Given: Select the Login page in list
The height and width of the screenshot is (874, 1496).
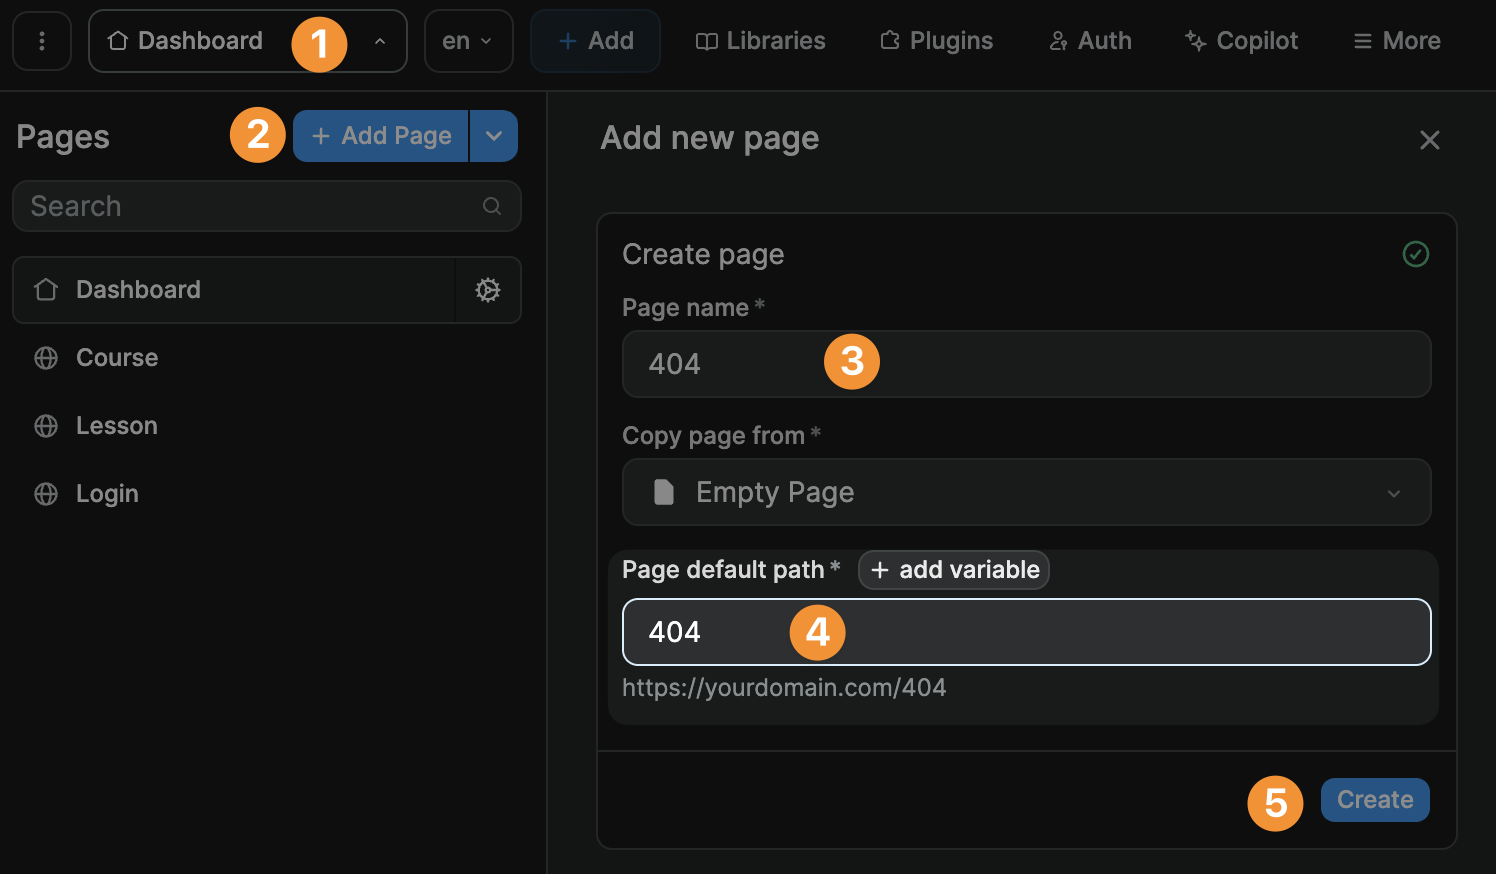Looking at the screenshot, I should coord(107,494).
